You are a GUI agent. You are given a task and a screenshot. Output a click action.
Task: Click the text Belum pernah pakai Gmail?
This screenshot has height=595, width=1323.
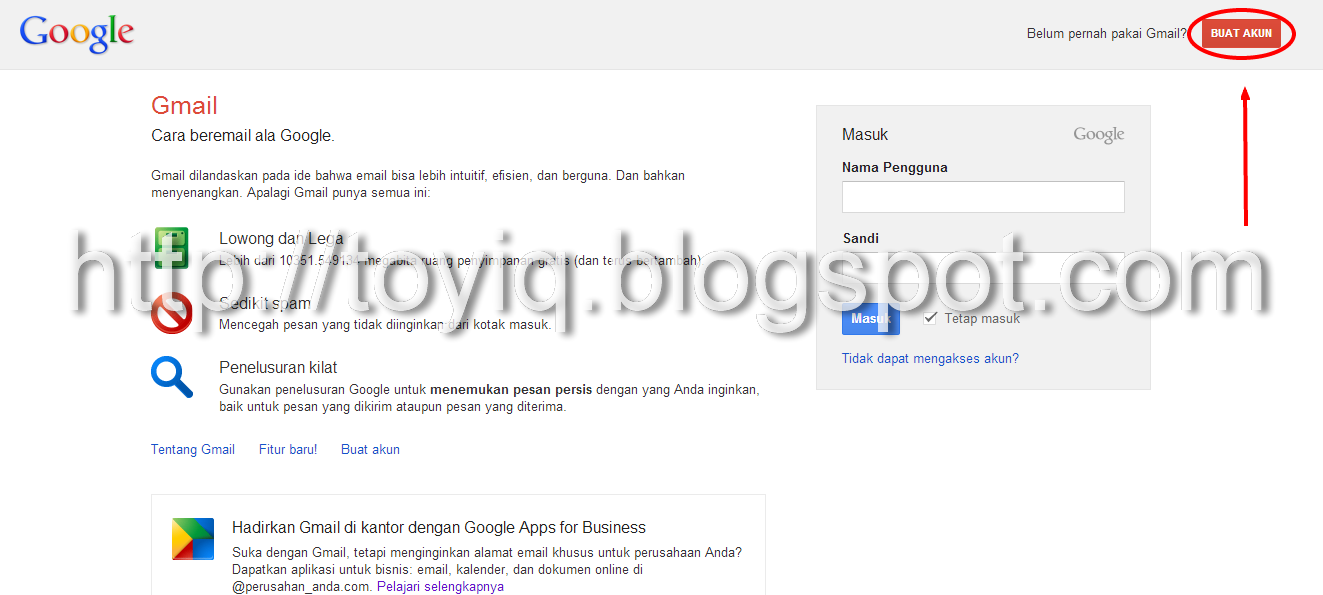click(1107, 34)
